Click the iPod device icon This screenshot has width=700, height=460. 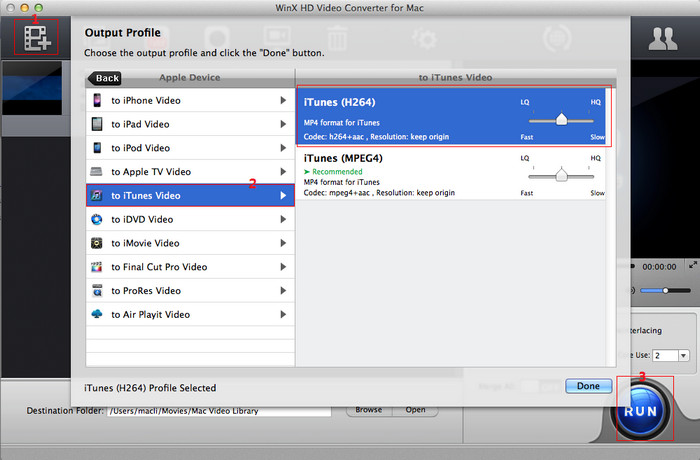(97, 148)
